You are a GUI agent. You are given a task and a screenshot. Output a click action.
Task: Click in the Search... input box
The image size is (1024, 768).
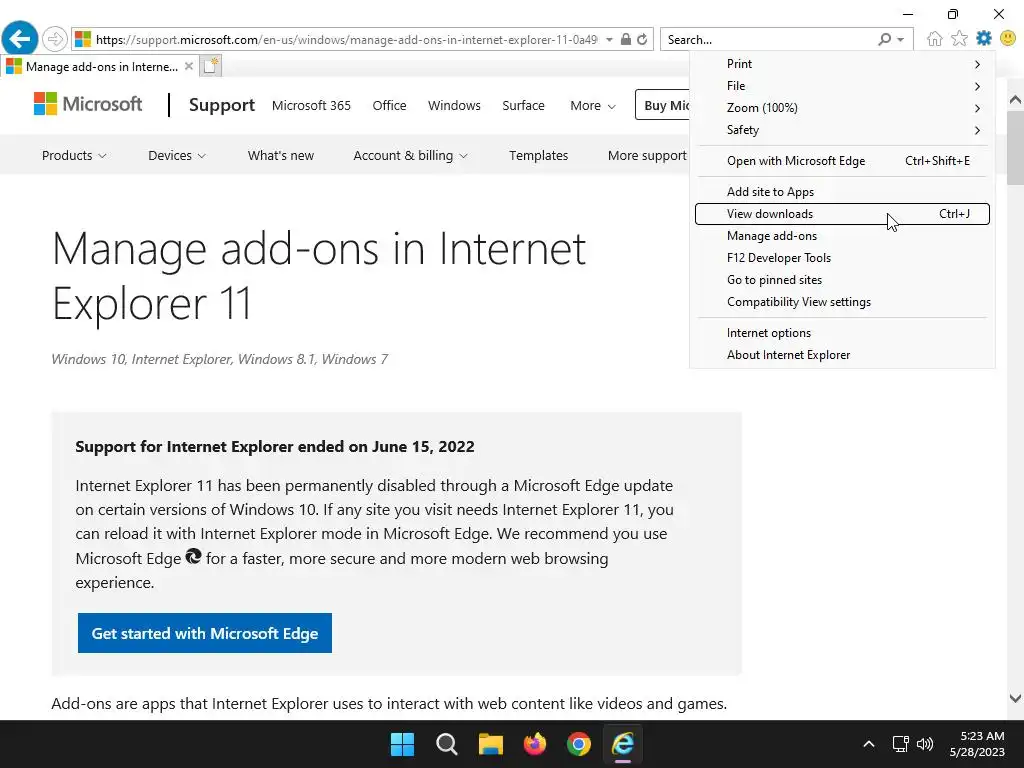coord(769,39)
